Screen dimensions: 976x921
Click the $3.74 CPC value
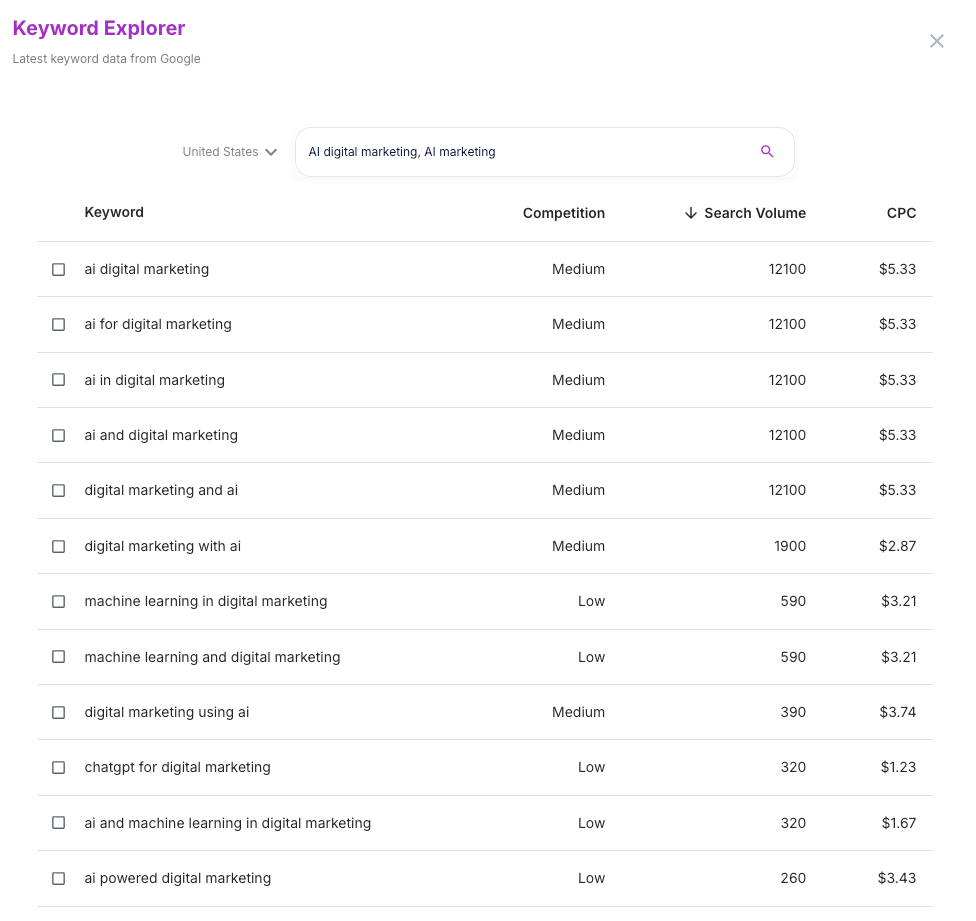[x=898, y=712]
